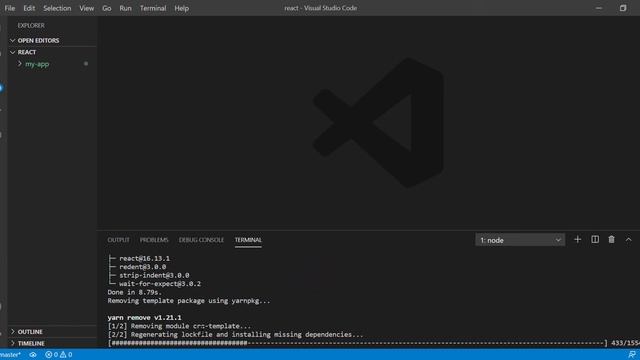Open the Edit menu

[x=29, y=8]
